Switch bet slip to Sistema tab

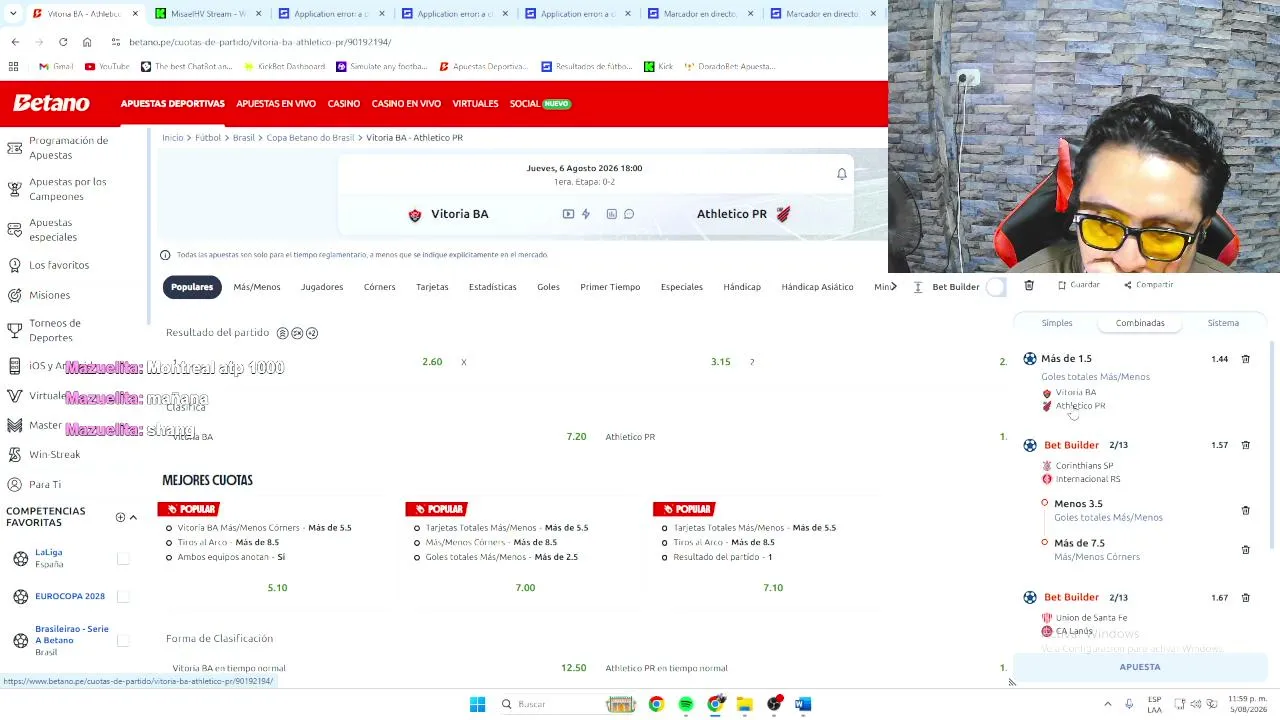coord(1223,323)
